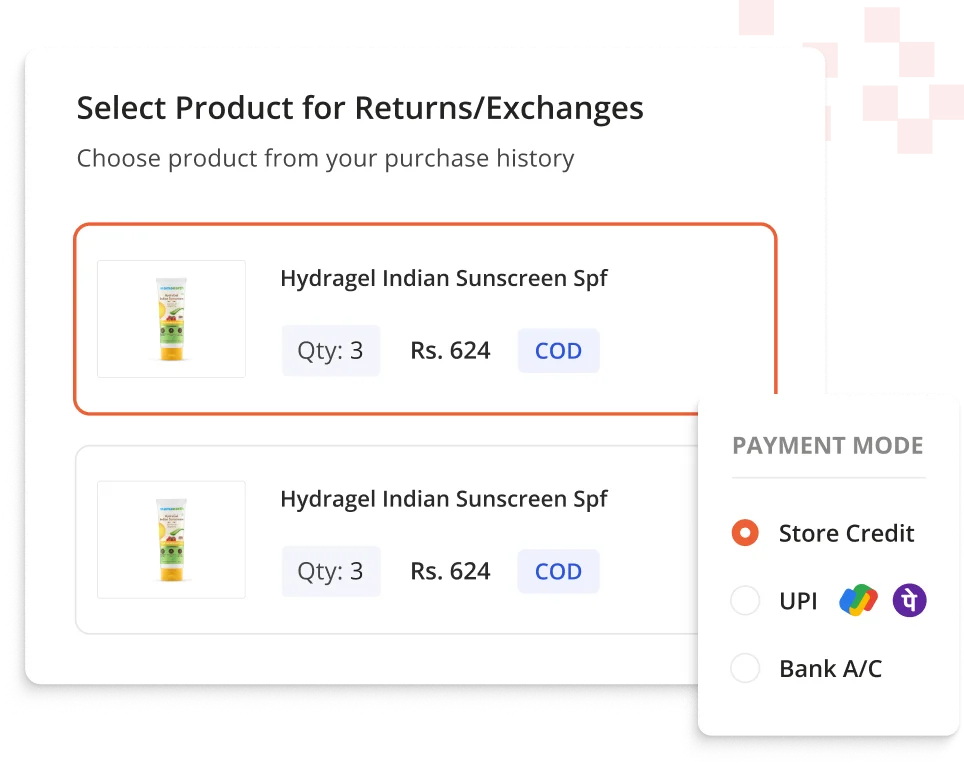Click the Store Credit label text
Screen dimensions: 964x768
[846, 533]
